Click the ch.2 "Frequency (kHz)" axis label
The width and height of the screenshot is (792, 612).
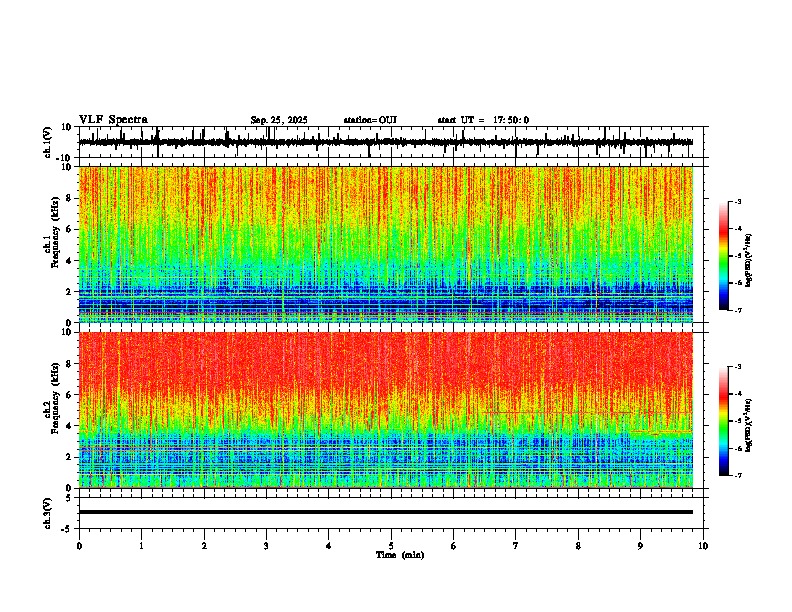pyautogui.click(x=55, y=398)
